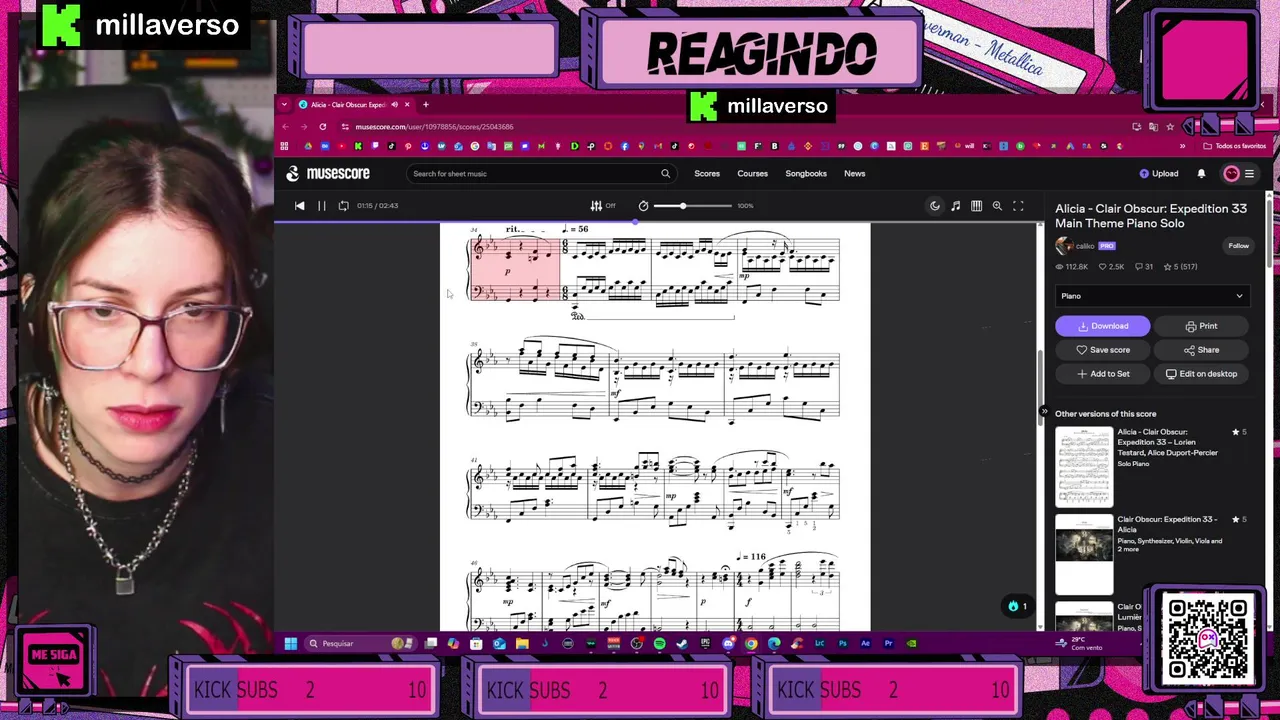Screen dimensions: 1280x720
Task: Click the MuseScore logo
Action: coord(328,173)
